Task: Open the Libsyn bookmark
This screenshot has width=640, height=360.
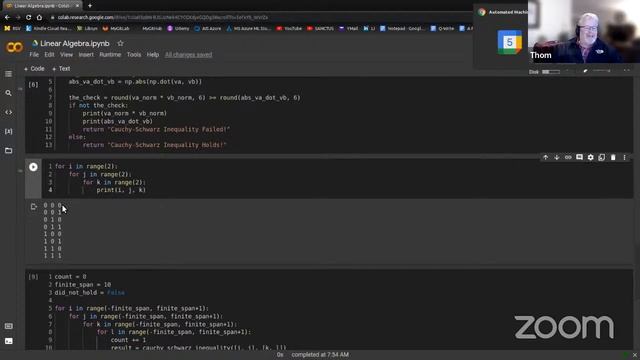Action: (87, 29)
